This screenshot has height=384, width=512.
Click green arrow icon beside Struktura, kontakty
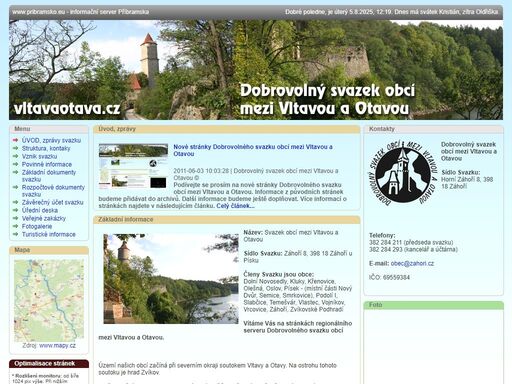(15, 148)
